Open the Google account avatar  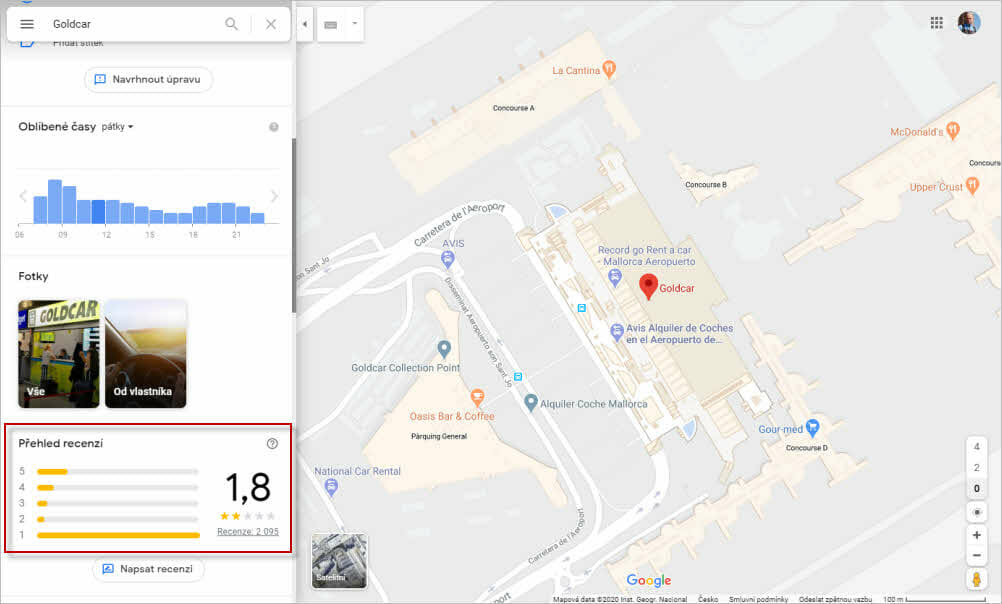pos(969,23)
